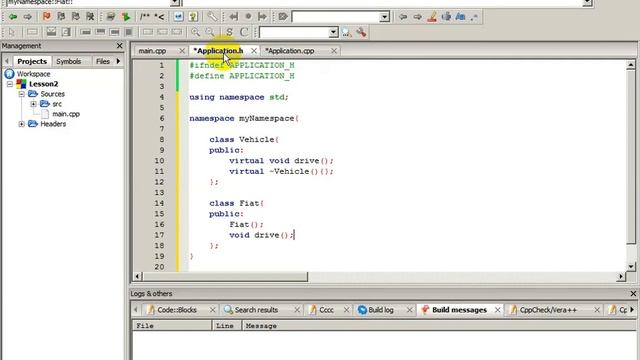Close the *Application.cpp editor tab
This screenshot has width=640, height=360.
[x=334, y=51]
